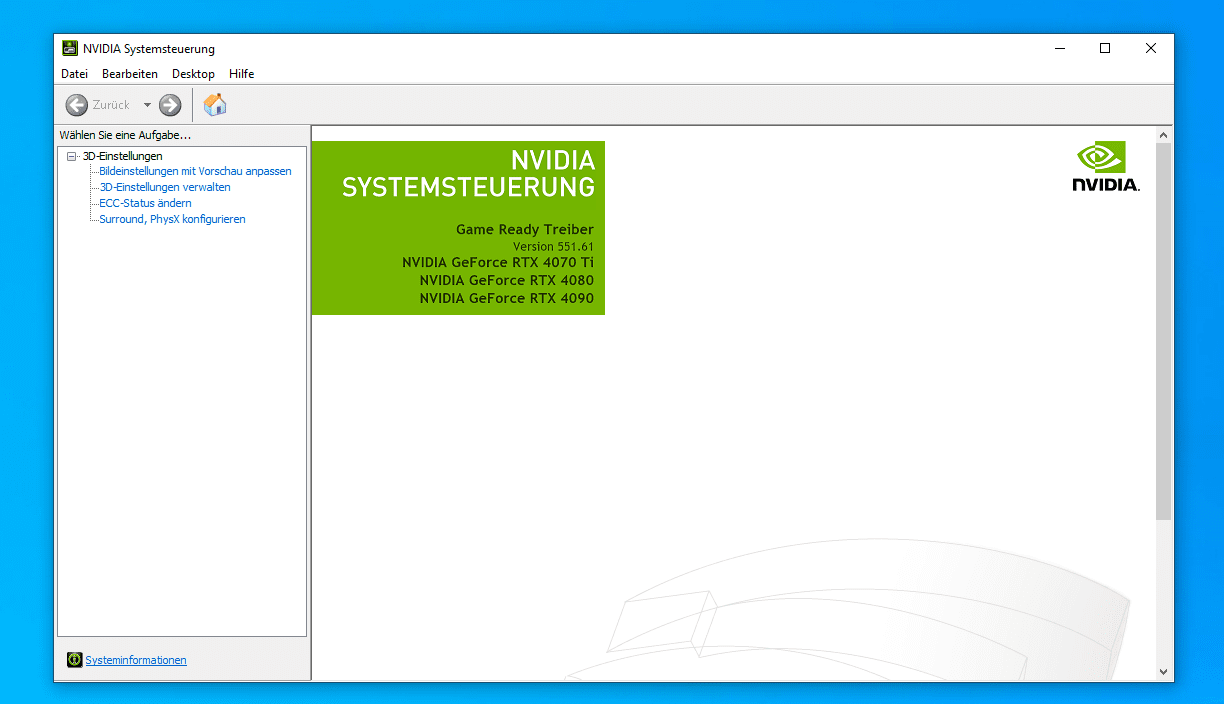Select the 3D-Einstellungen tree item
This screenshot has width=1224, height=704.
click(122, 156)
